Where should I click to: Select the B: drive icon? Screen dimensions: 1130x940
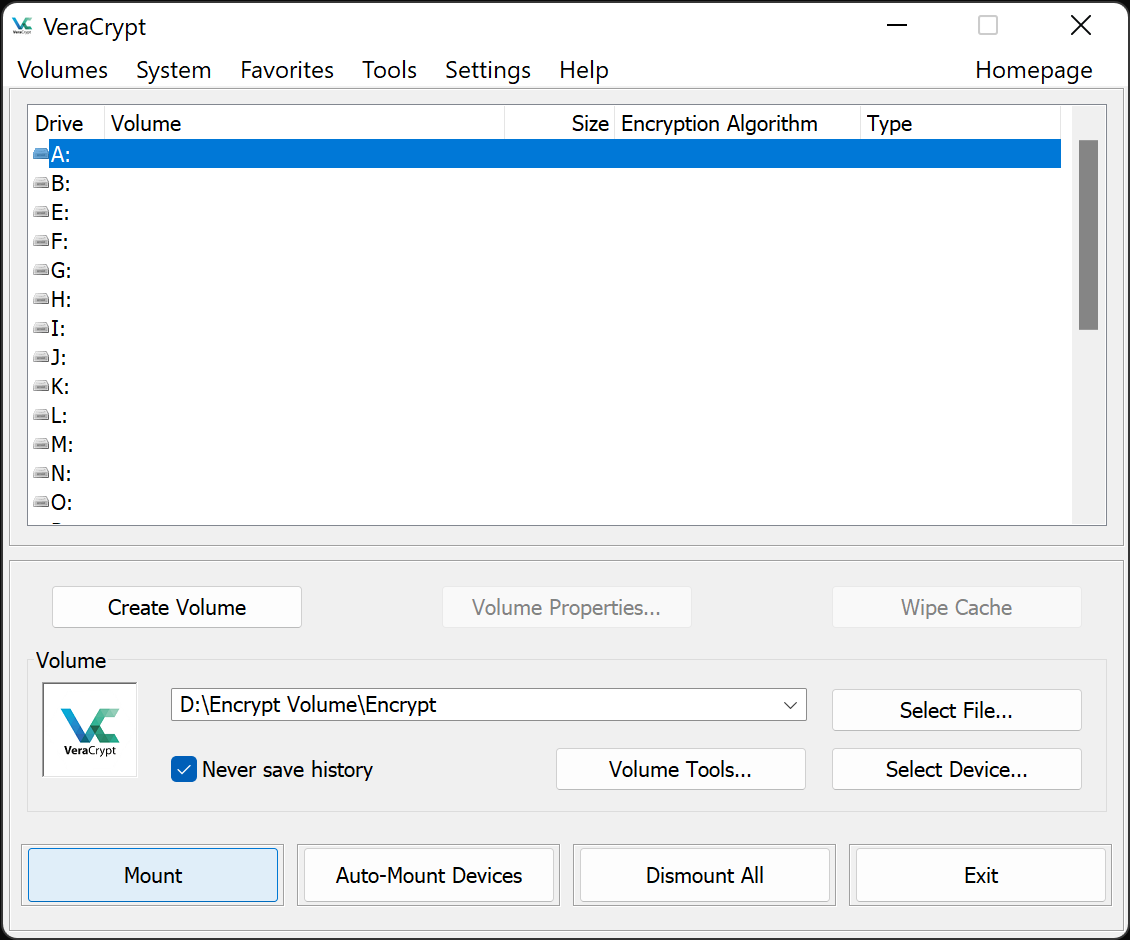(x=41, y=183)
